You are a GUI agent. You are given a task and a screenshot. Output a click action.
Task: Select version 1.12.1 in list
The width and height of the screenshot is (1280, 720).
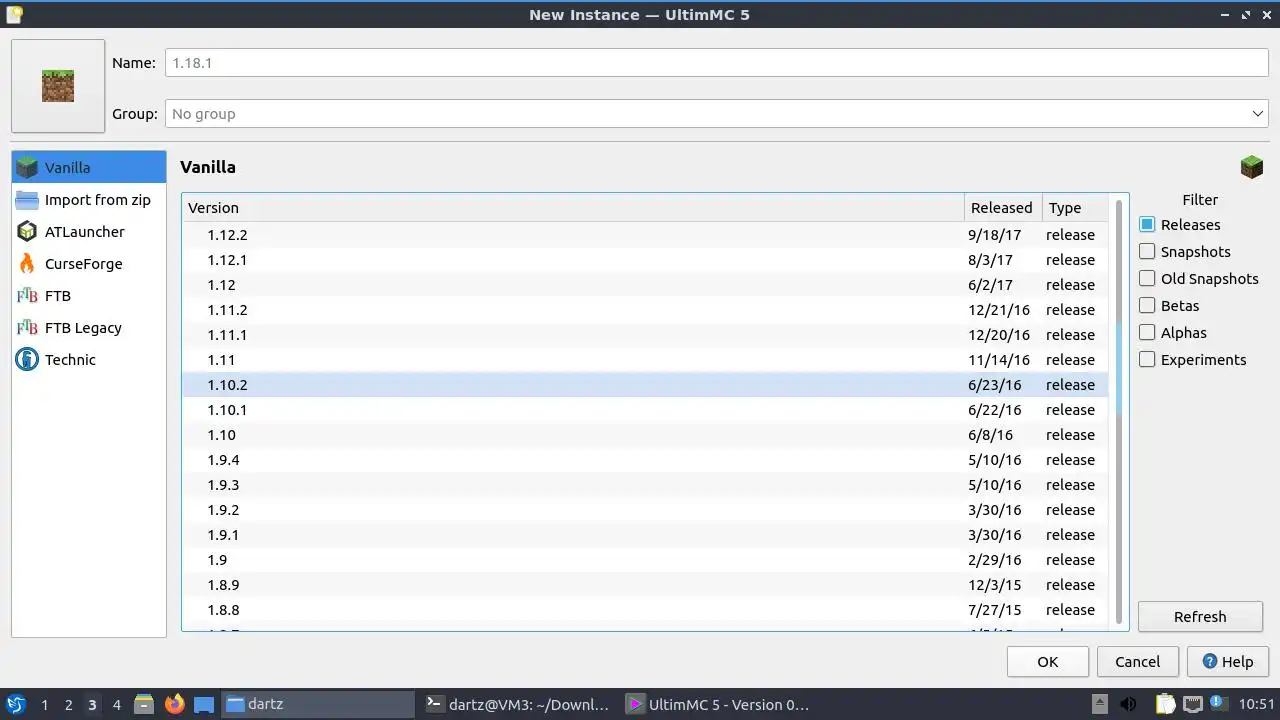tap(645, 260)
